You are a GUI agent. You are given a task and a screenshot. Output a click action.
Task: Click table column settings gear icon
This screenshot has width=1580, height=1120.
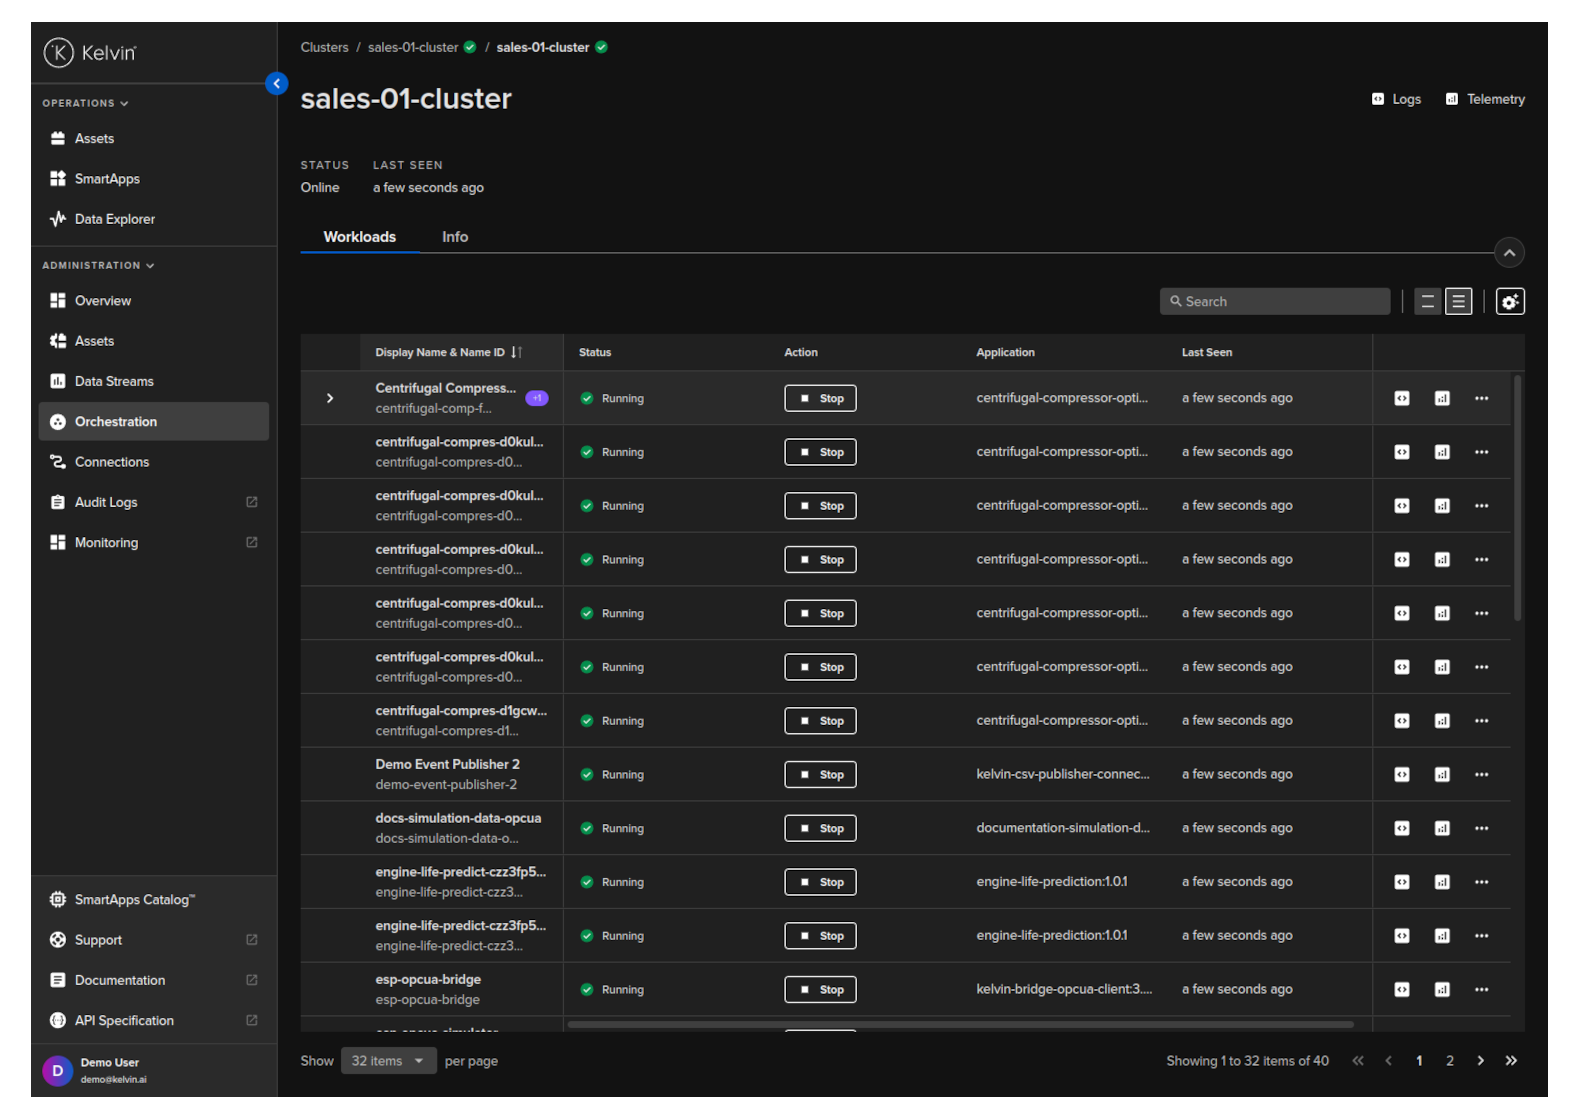click(1509, 301)
